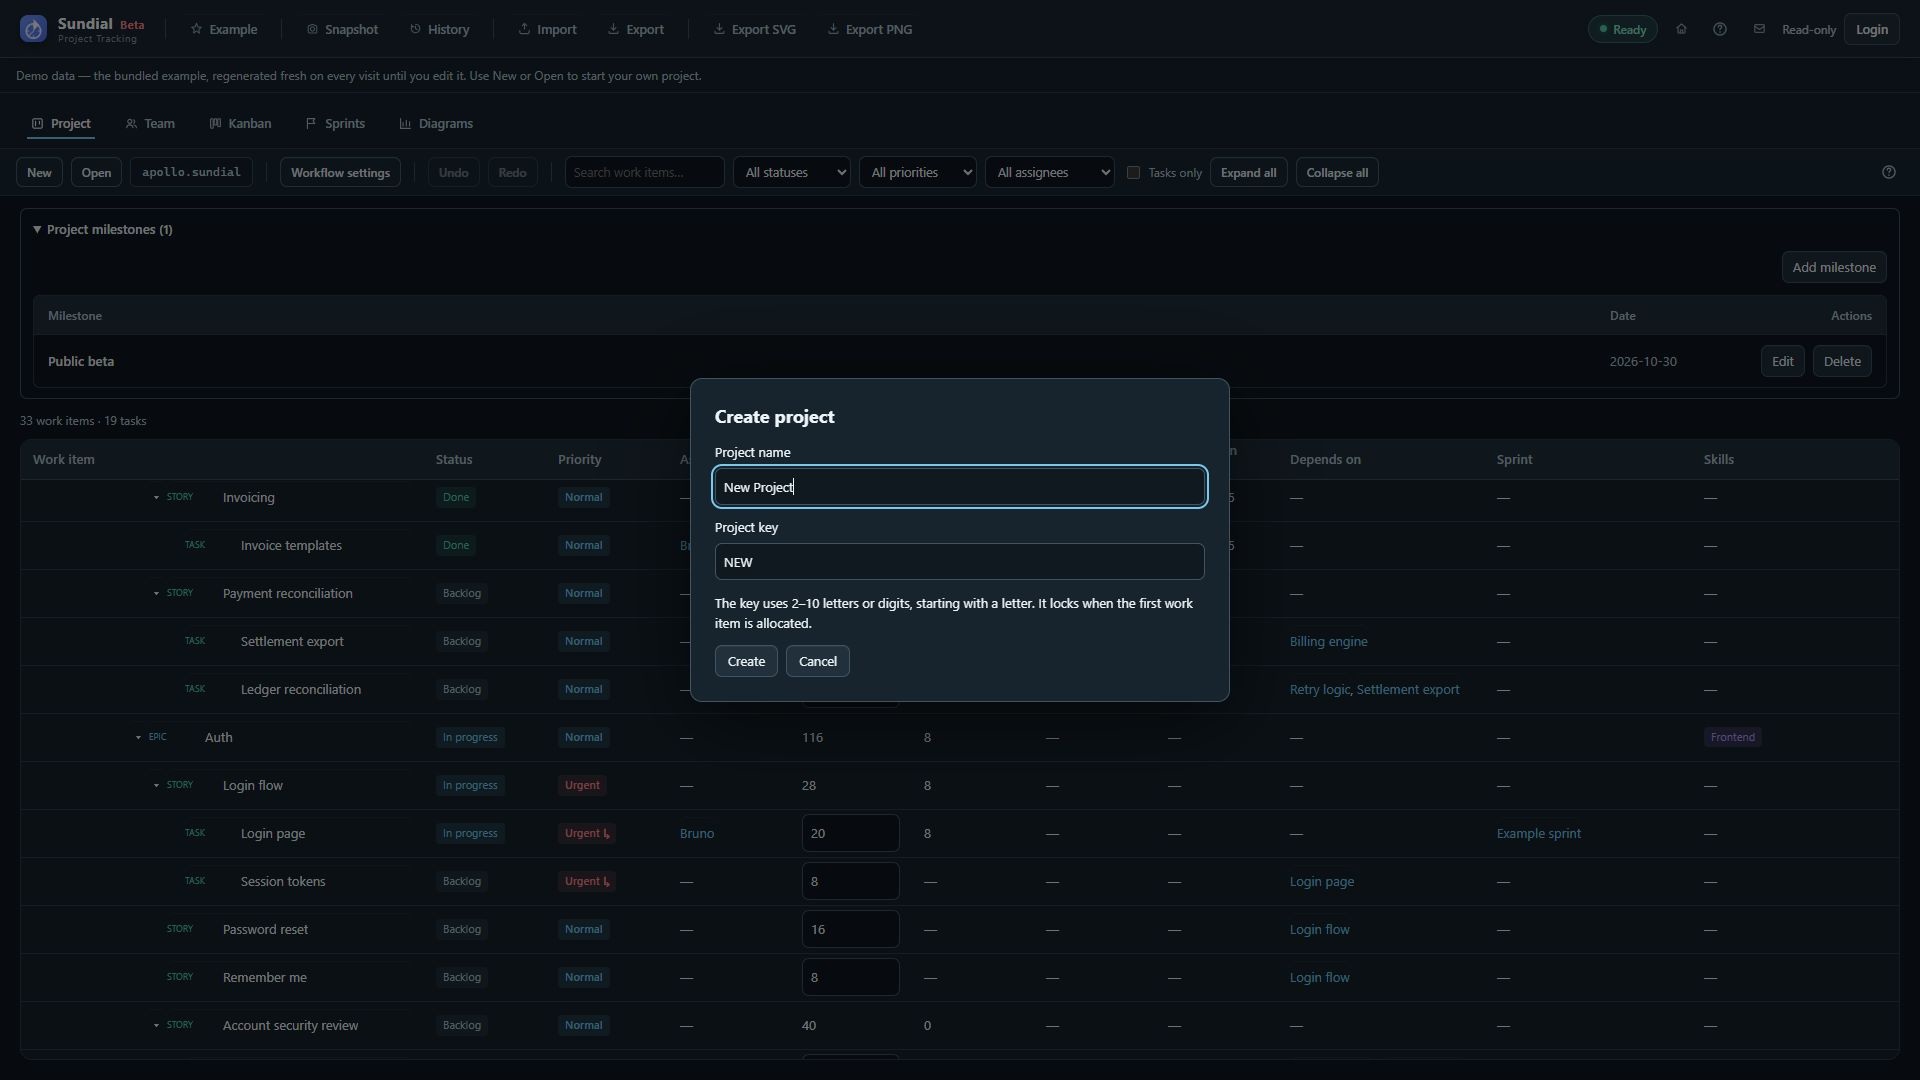Click the Project name field
This screenshot has width=1920, height=1080.
coord(960,487)
